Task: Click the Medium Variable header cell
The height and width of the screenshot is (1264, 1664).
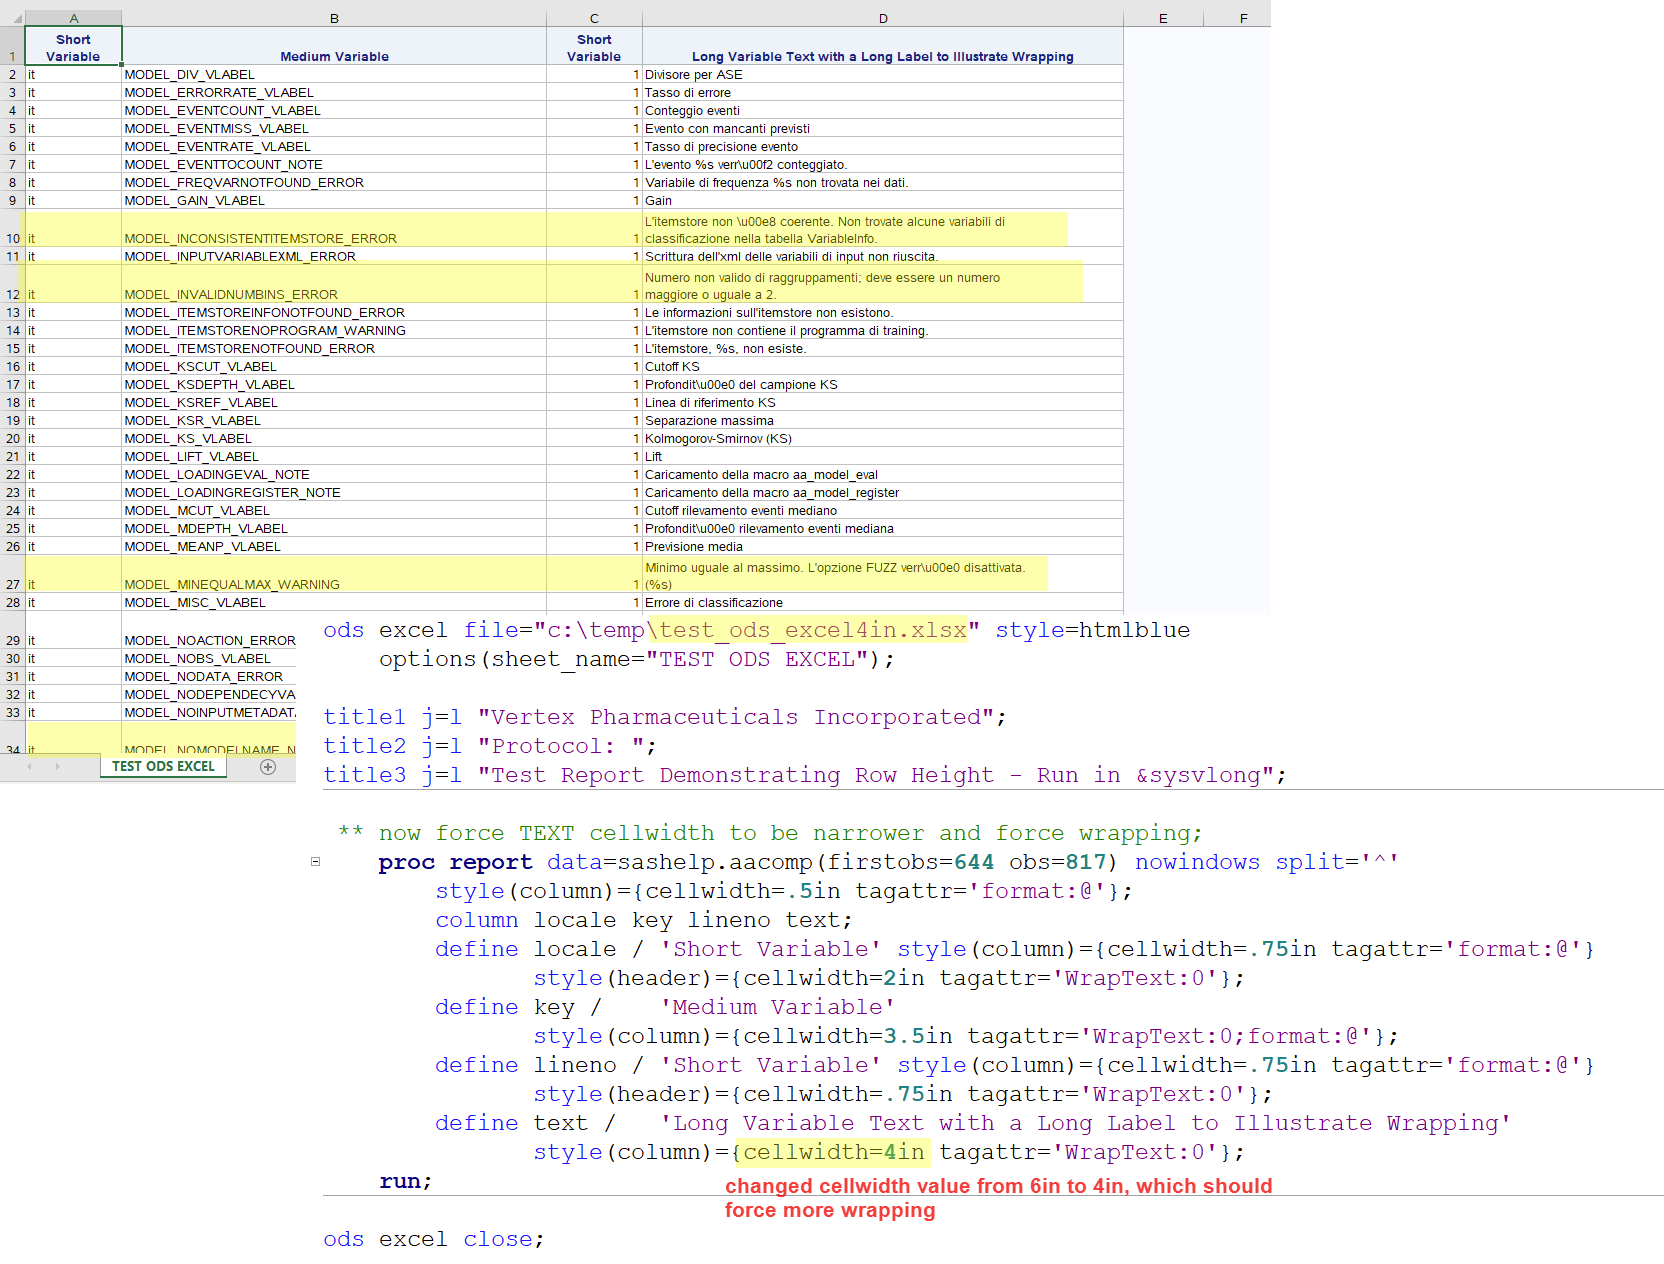Action: (x=334, y=56)
